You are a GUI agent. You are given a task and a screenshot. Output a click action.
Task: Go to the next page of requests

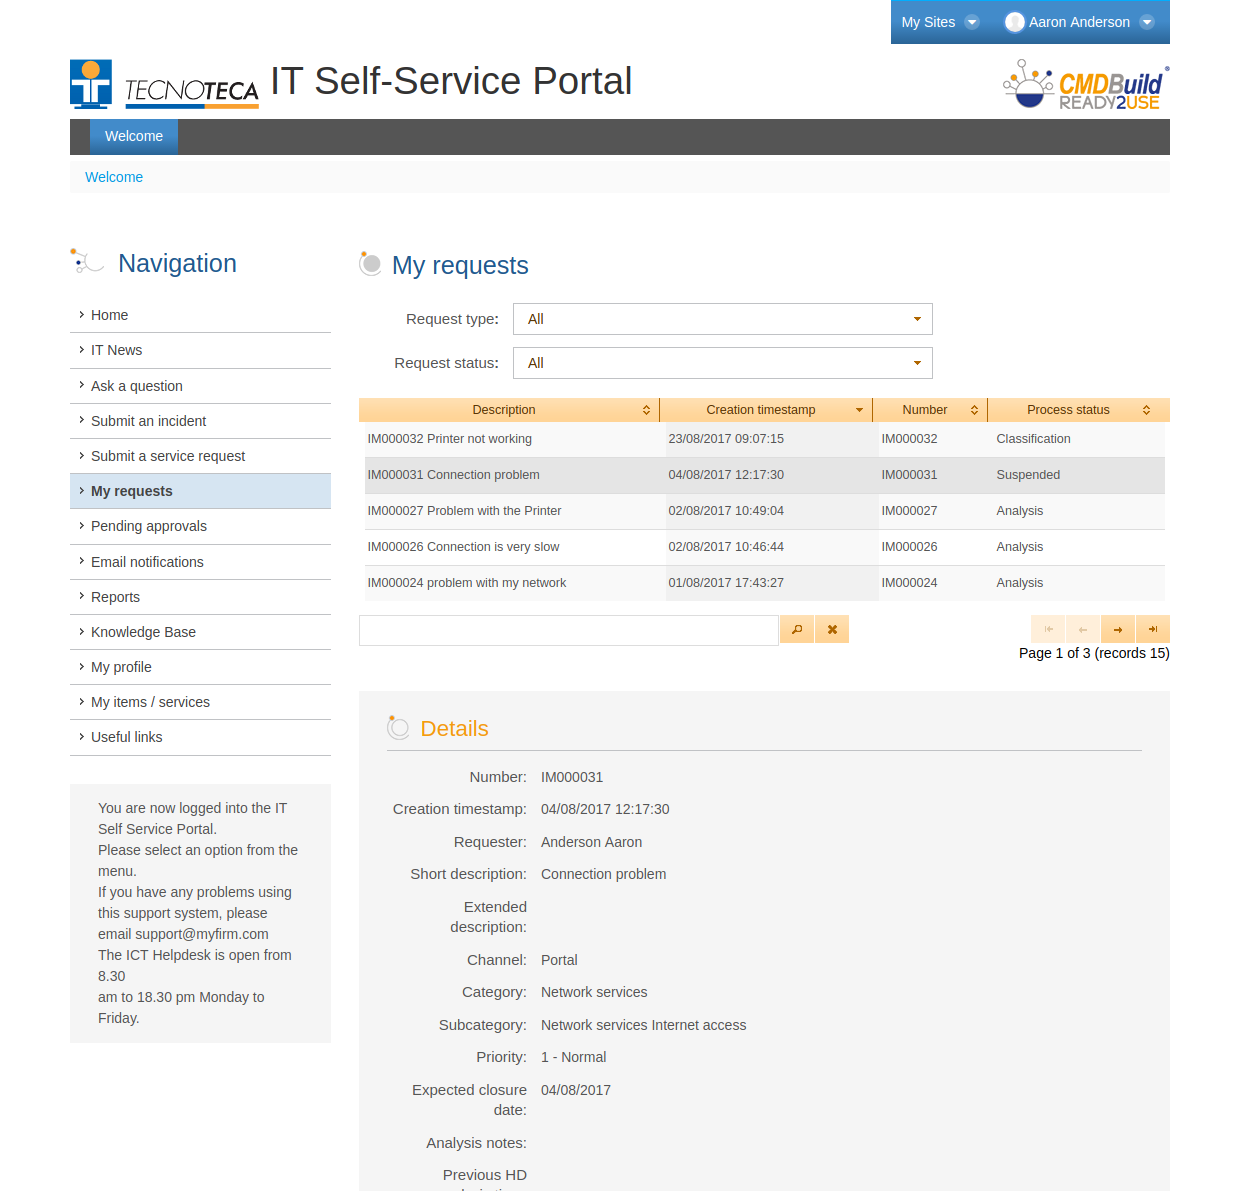1117,629
